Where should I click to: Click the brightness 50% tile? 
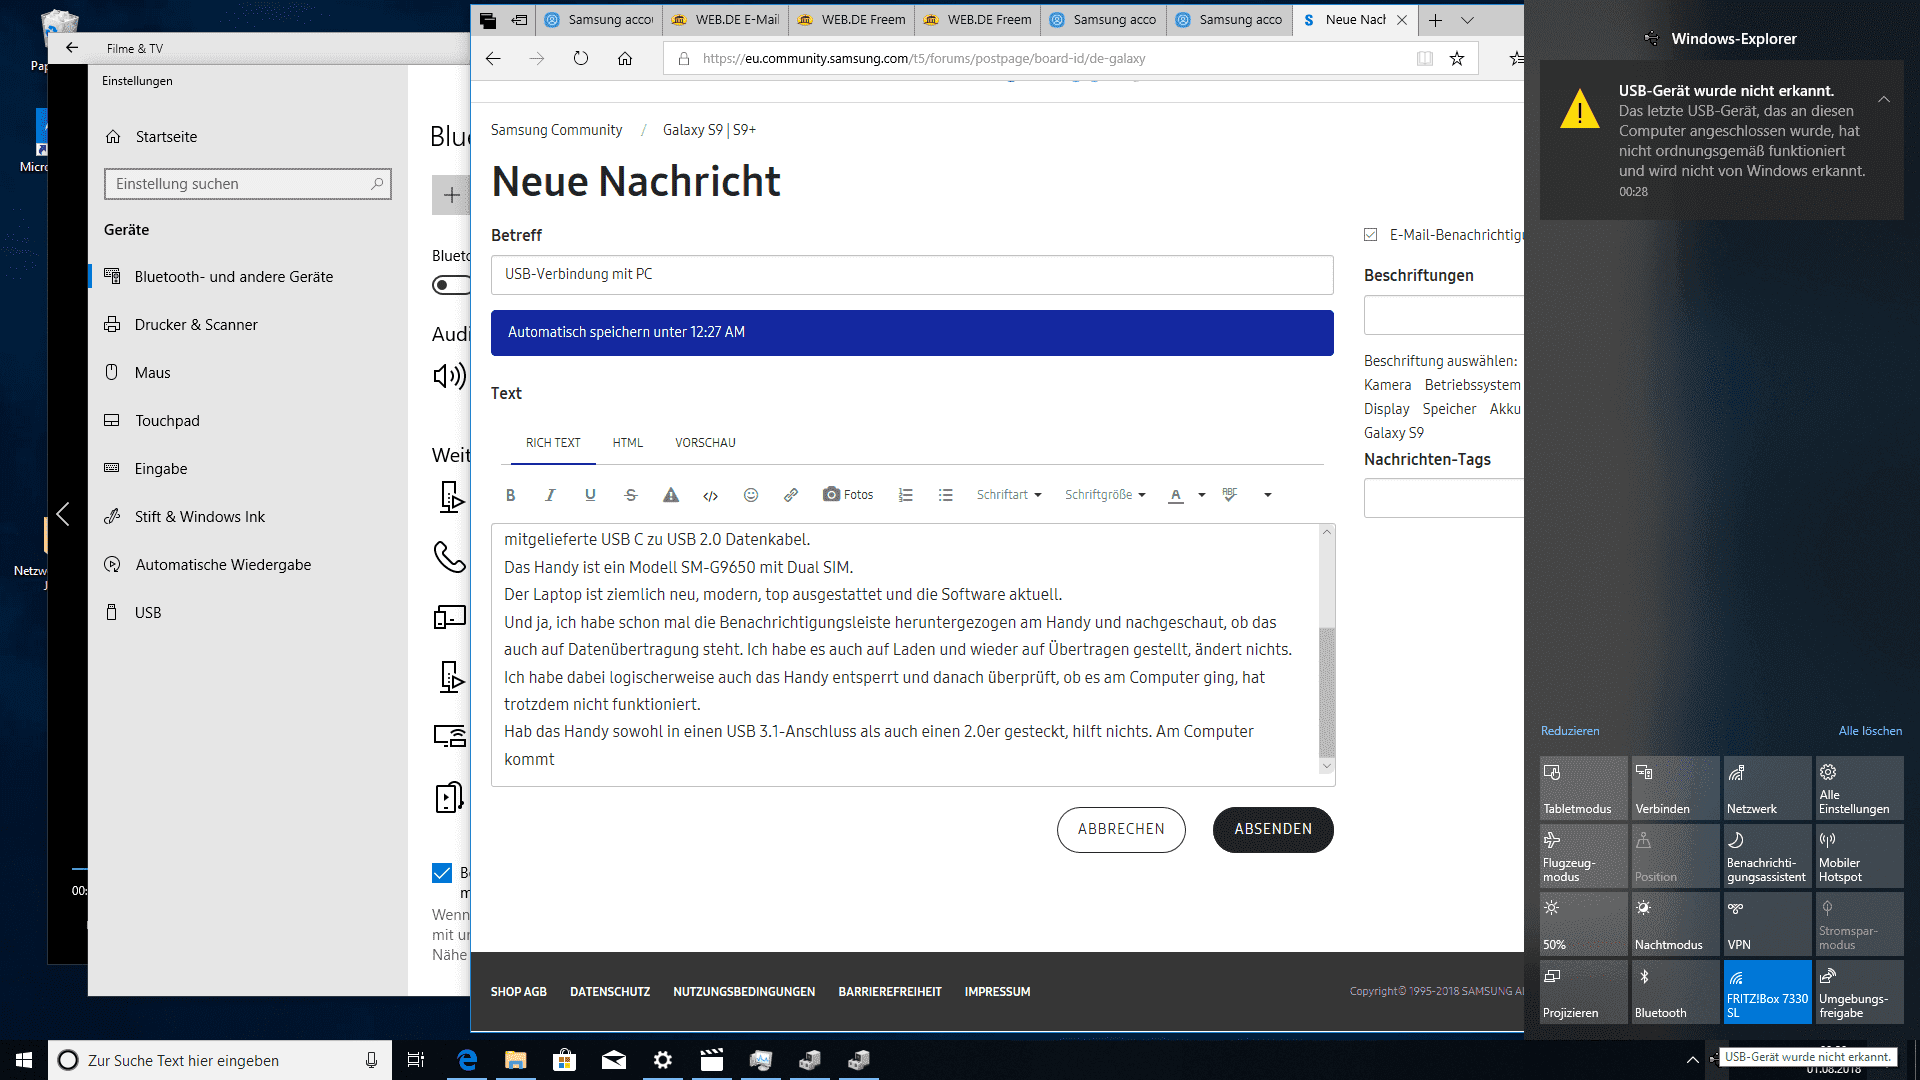click(1583, 924)
